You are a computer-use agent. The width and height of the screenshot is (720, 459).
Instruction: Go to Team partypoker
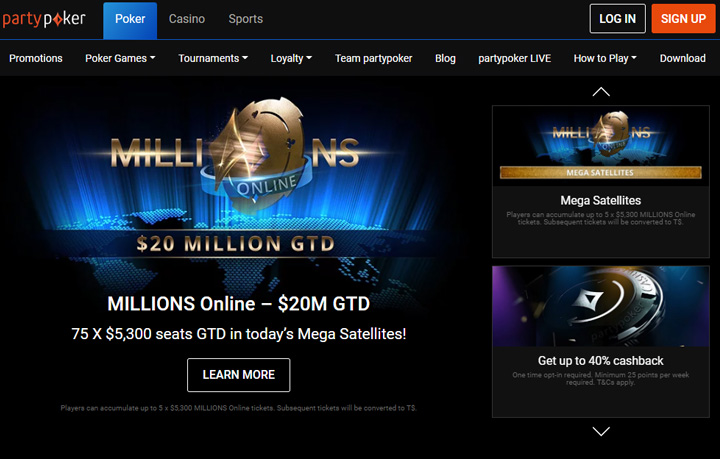[x=373, y=58]
